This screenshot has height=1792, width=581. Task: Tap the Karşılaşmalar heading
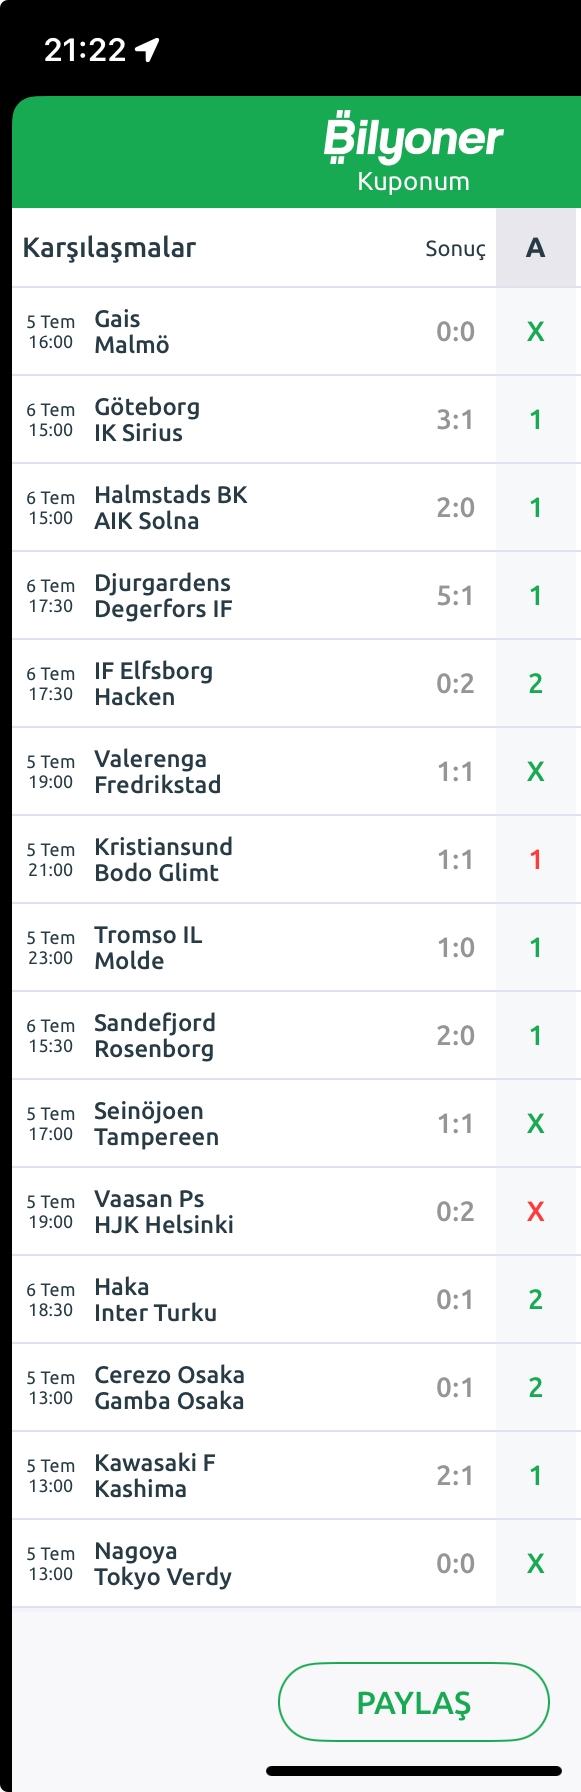click(109, 248)
